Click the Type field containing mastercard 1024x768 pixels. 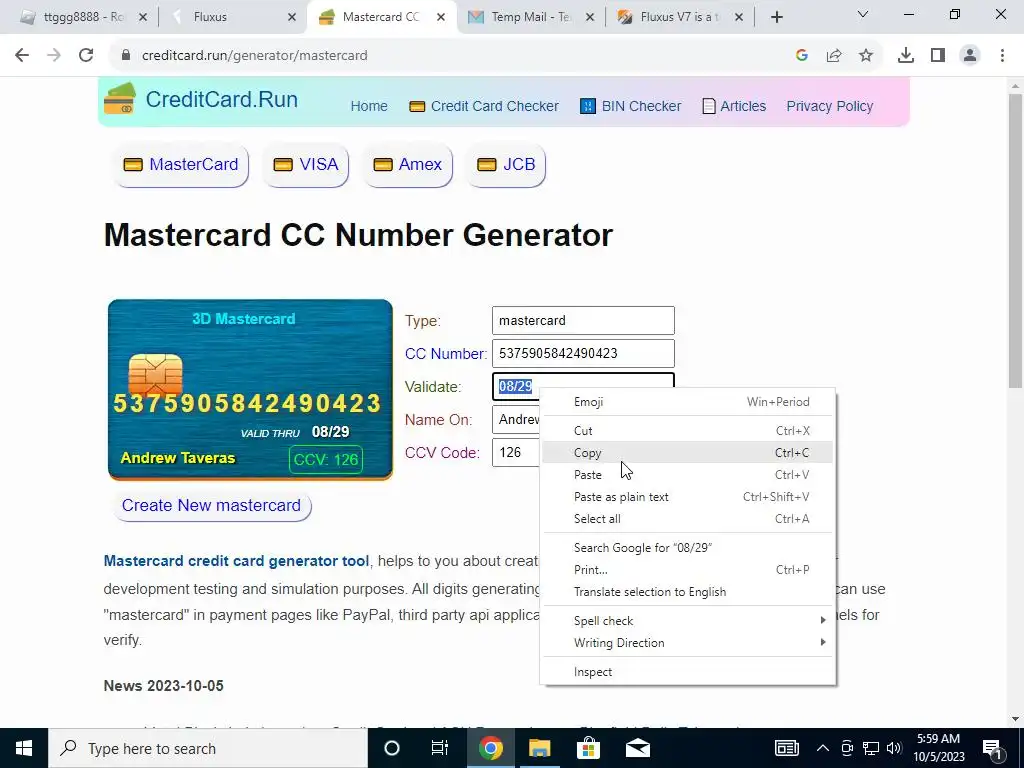(x=583, y=321)
